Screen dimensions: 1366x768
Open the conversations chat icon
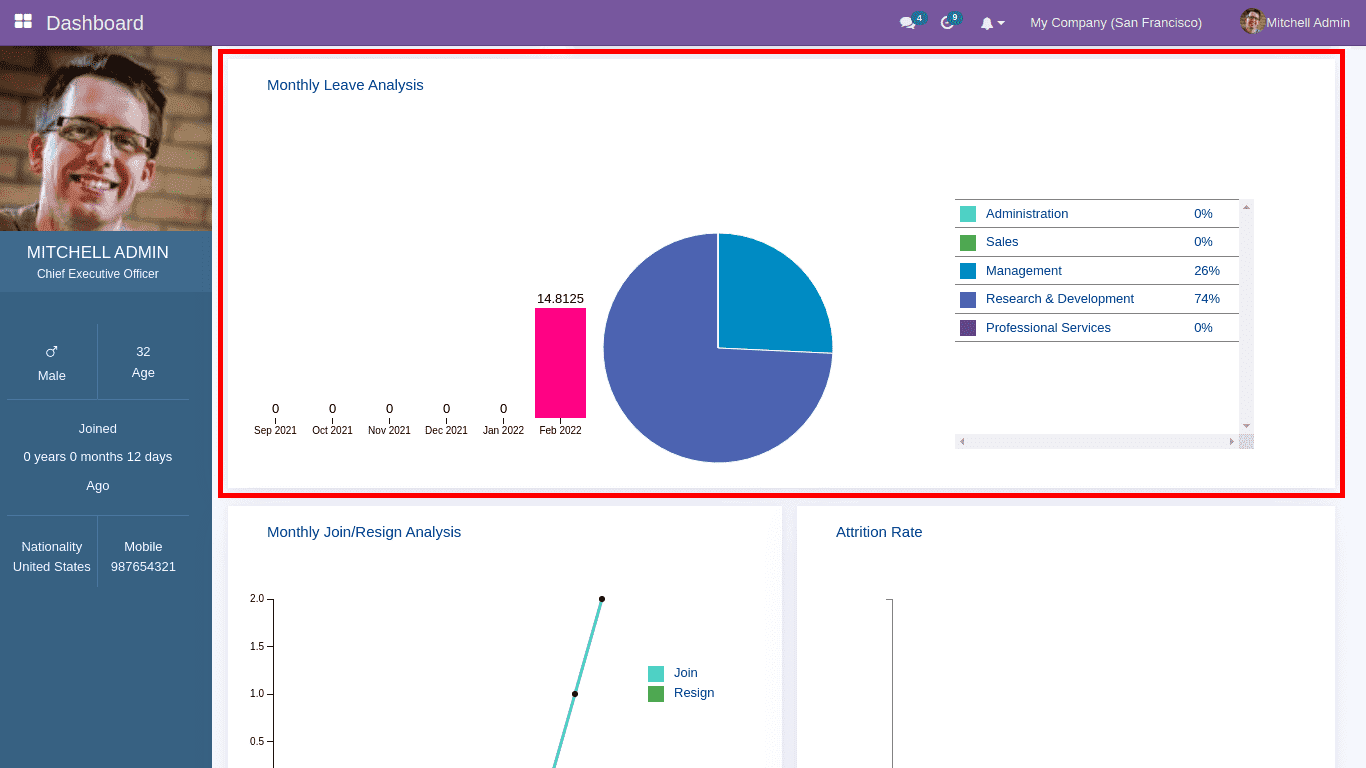907,23
